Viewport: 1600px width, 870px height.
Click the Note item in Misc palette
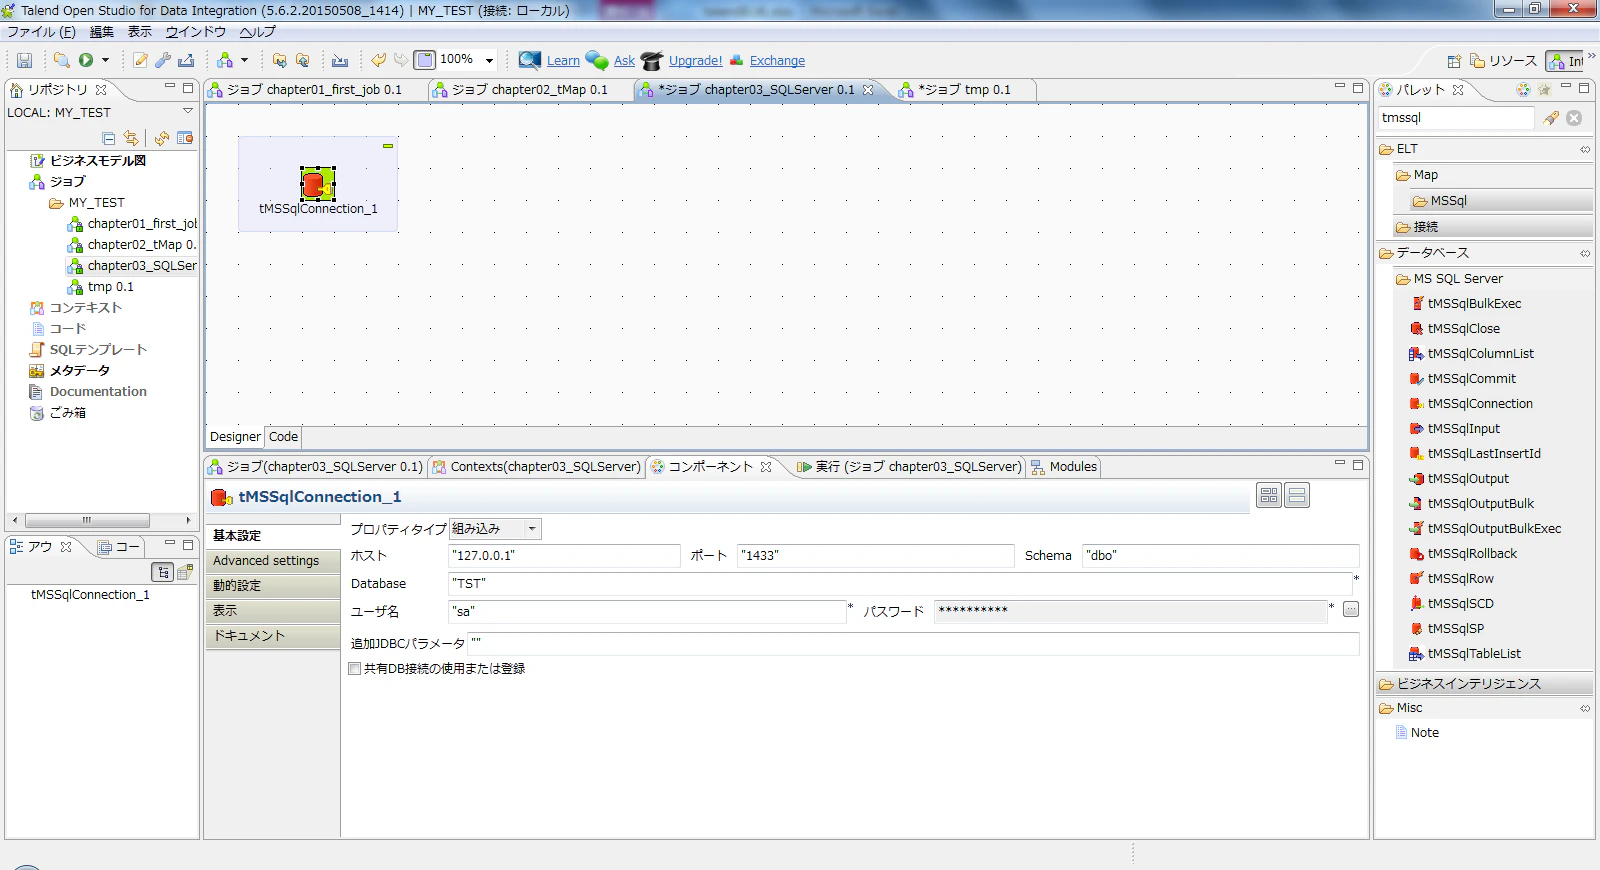pyautogui.click(x=1424, y=733)
